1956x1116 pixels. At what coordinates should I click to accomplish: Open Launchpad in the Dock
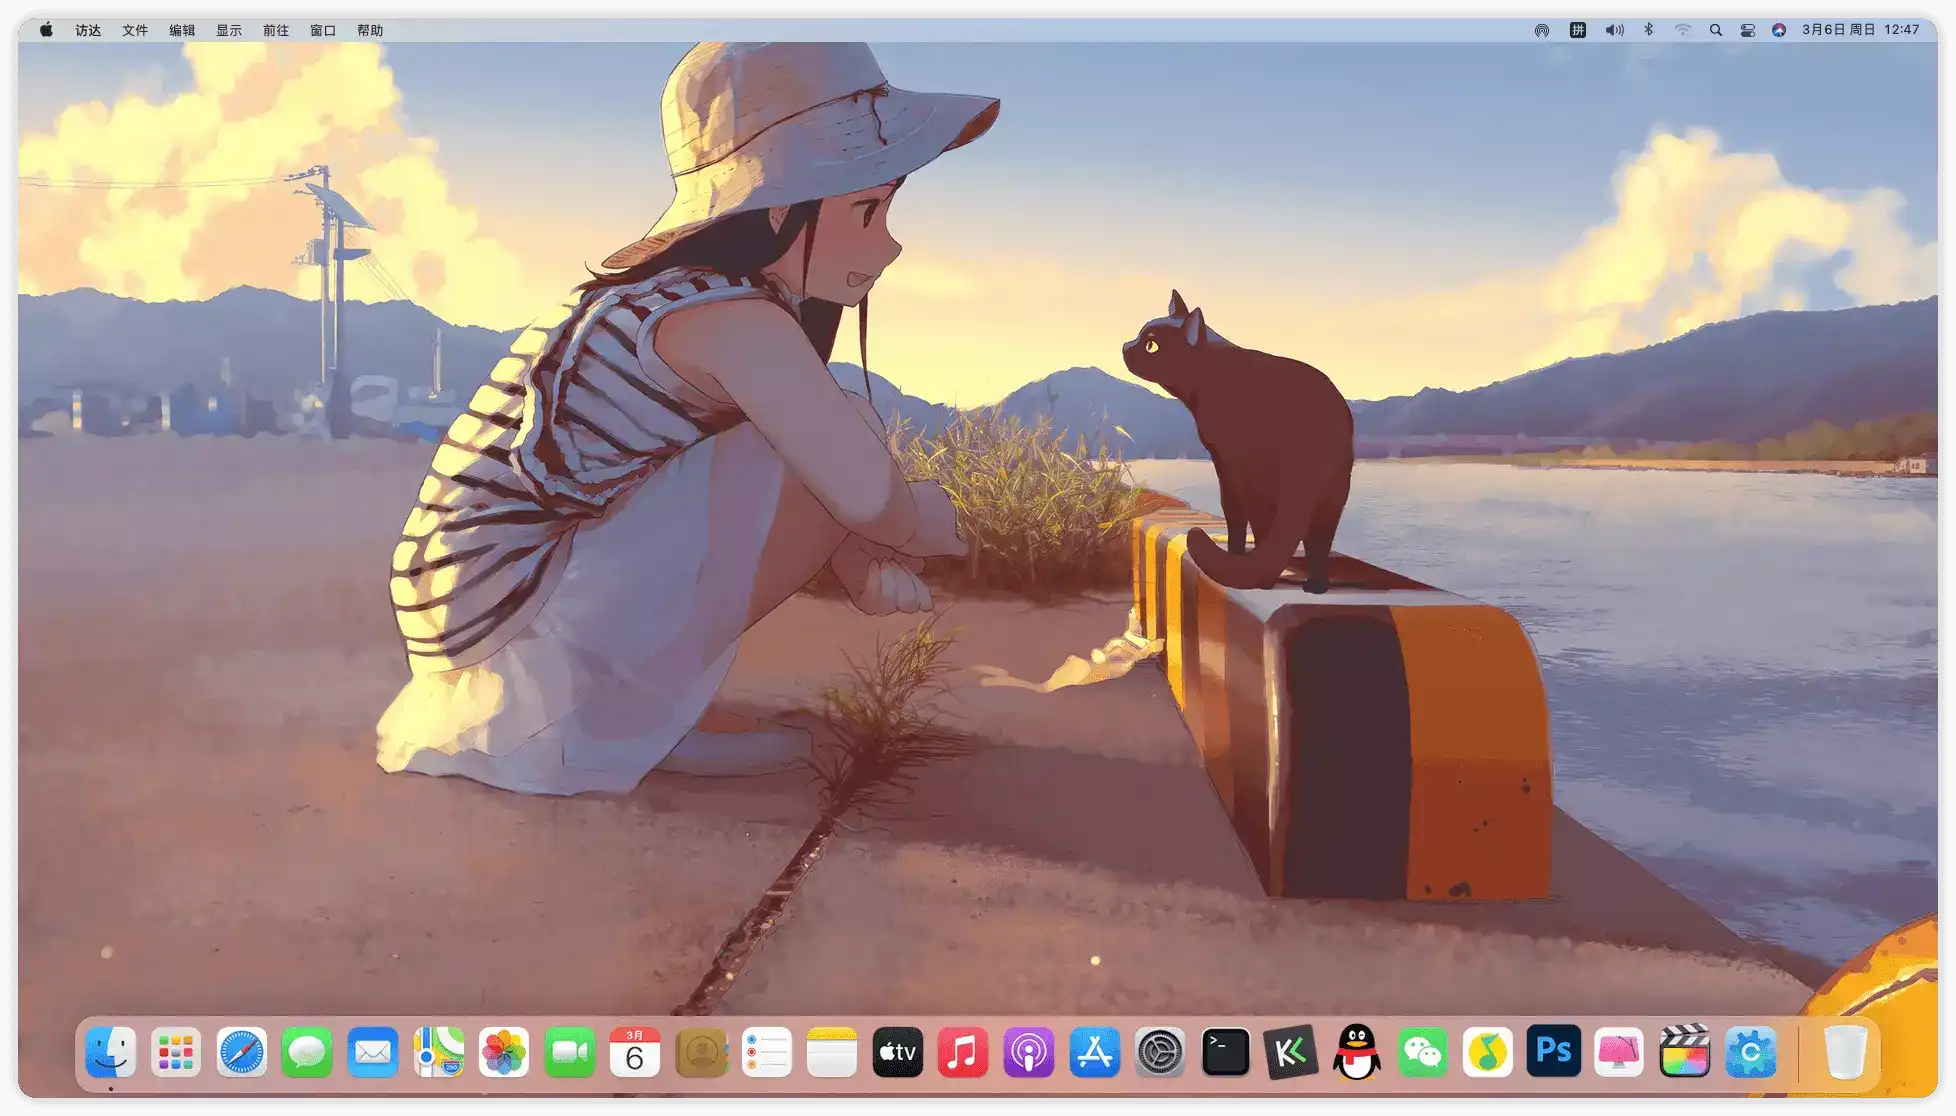tap(176, 1052)
